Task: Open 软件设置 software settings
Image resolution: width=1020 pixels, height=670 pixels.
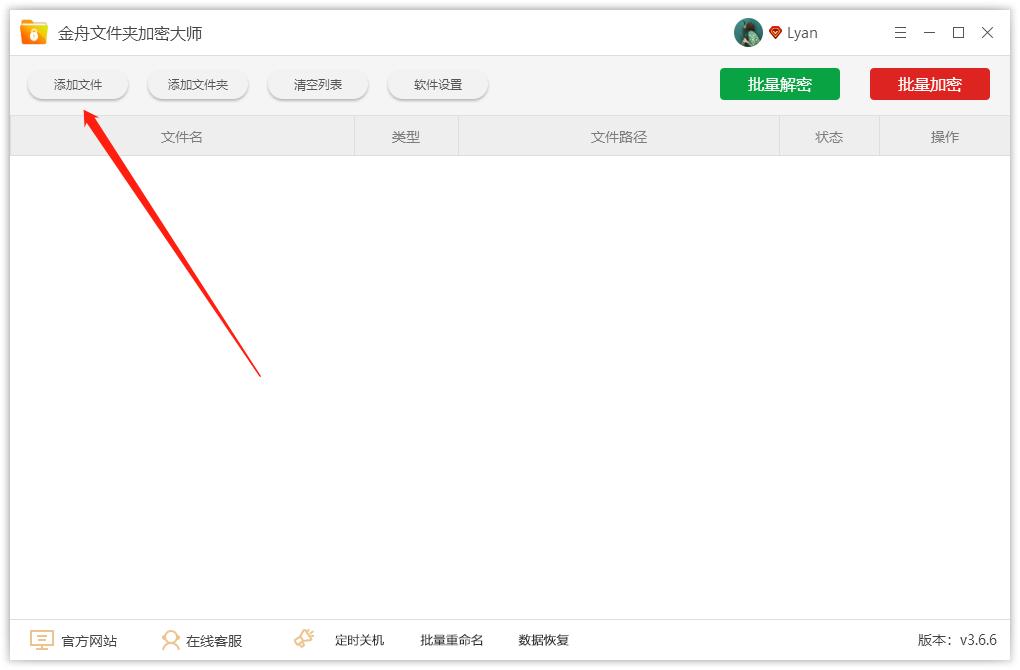Action: 437,84
